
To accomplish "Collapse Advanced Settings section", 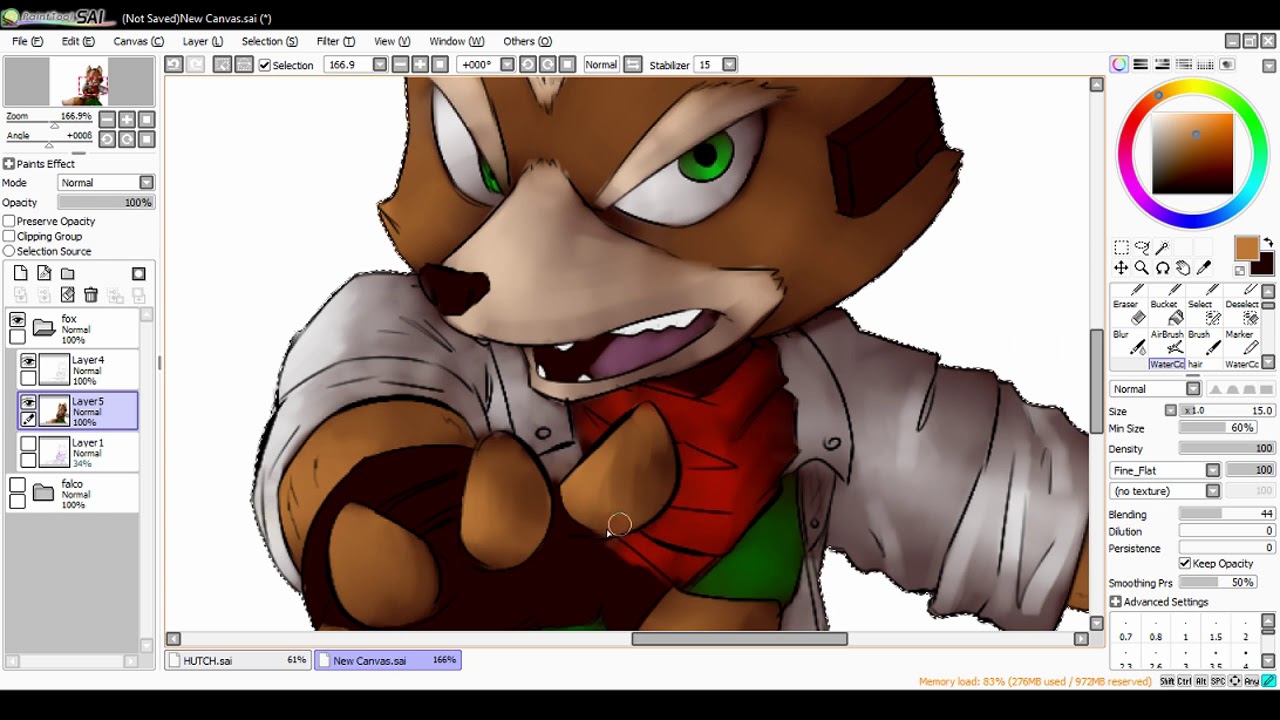I will tap(1115, 602).
